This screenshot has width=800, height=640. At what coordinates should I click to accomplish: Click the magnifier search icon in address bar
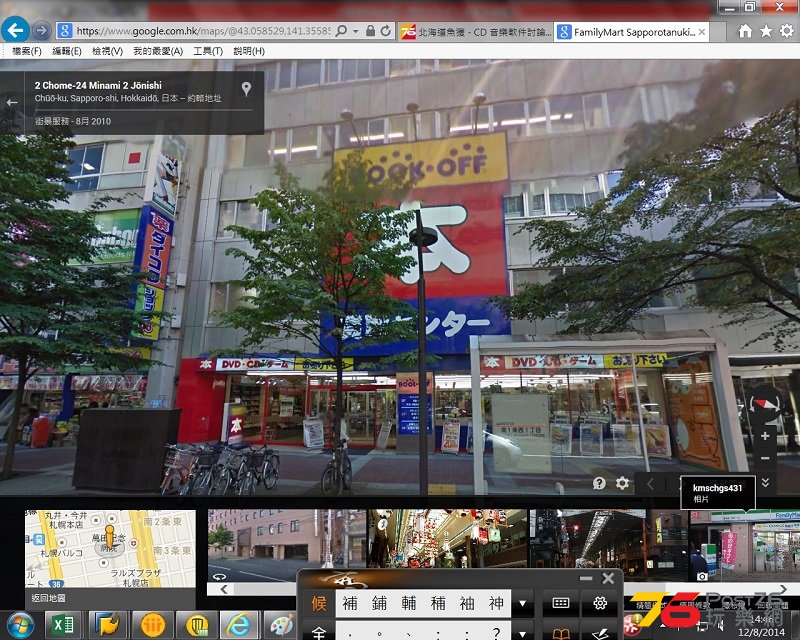pyautogui.click(x=341, y=31)
